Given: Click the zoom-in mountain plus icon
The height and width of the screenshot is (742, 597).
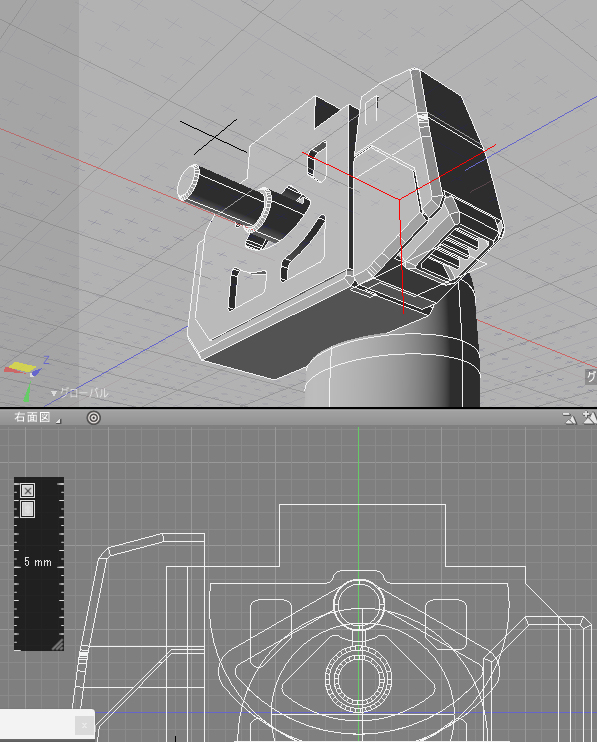Looking at the screenshot, I should pyautogui.click(x=589, y=417).
